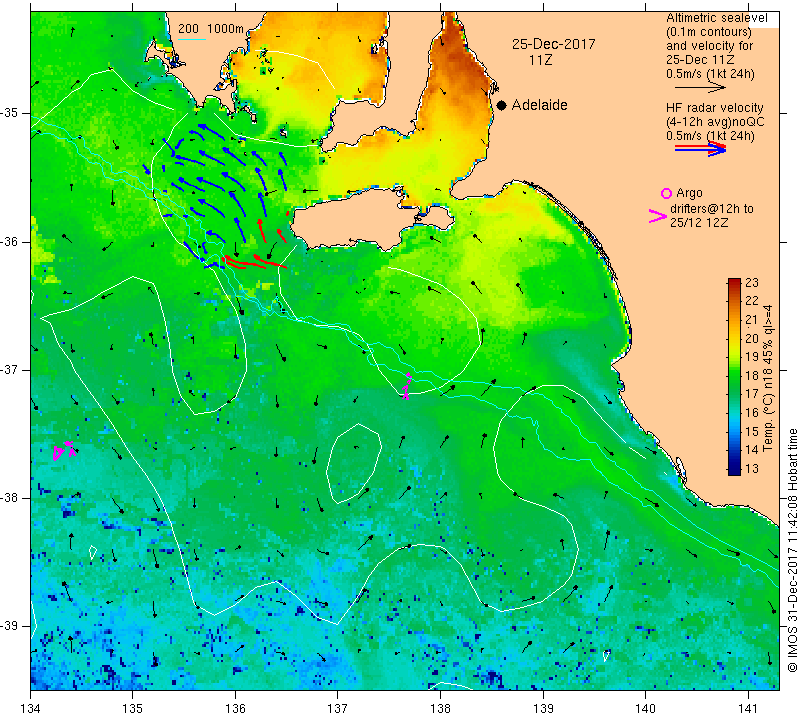Click the '11Z' time label

(x=540, y=60)
